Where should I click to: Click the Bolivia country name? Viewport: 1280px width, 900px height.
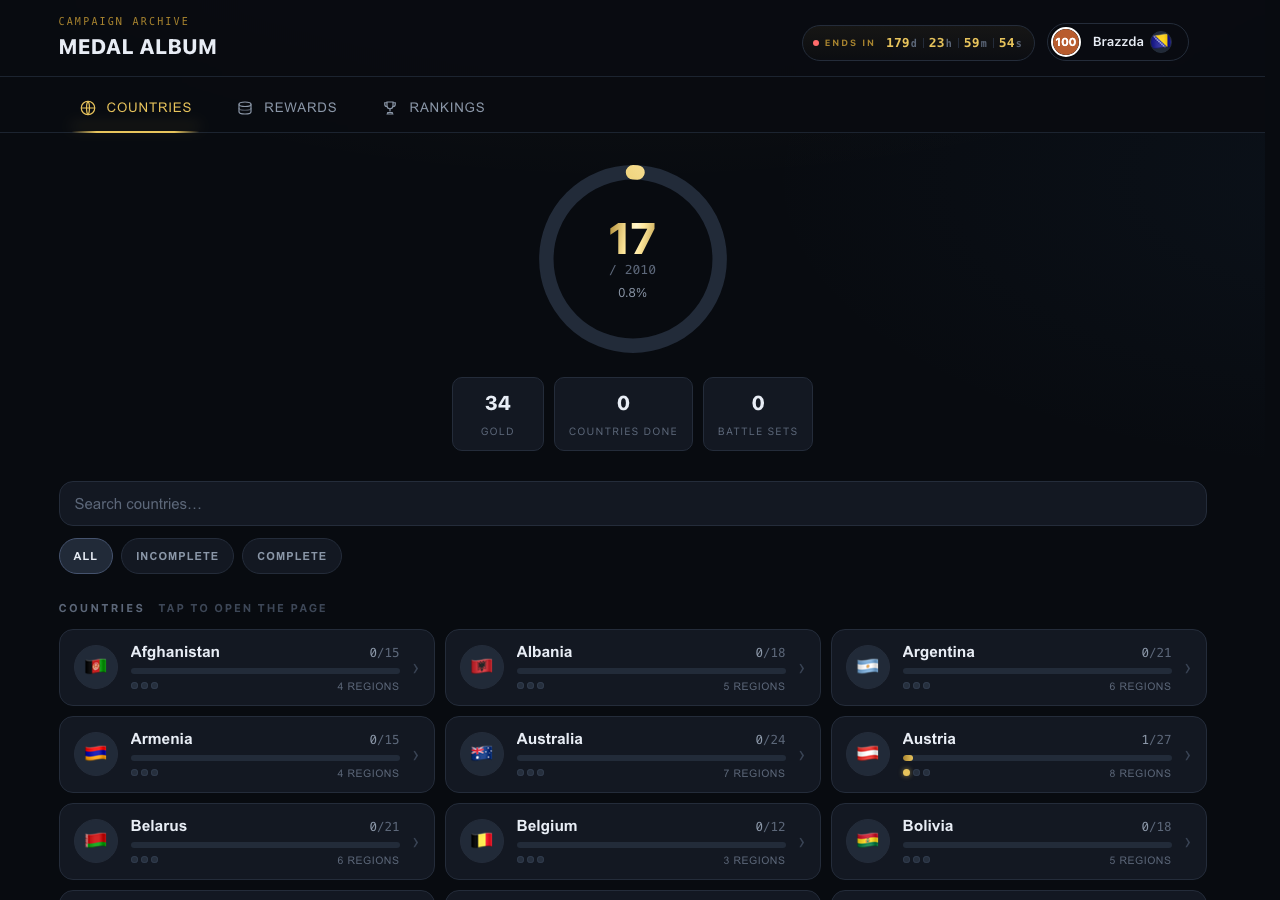click(x=928, y=826)
